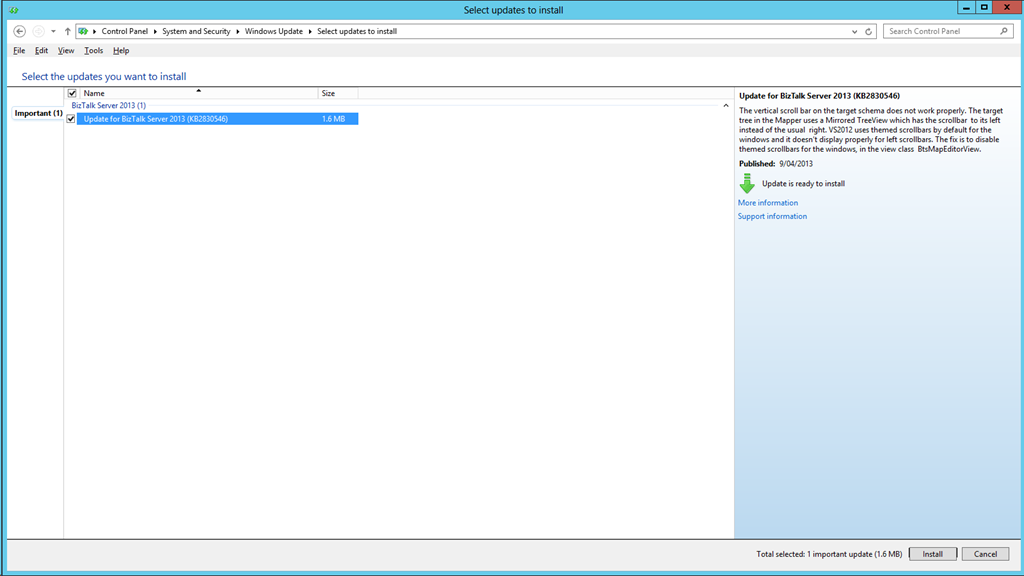Click the BizTalk Server 2013 (1) group header
This screenshot has height=576, width=1024.
pos(108,105)
